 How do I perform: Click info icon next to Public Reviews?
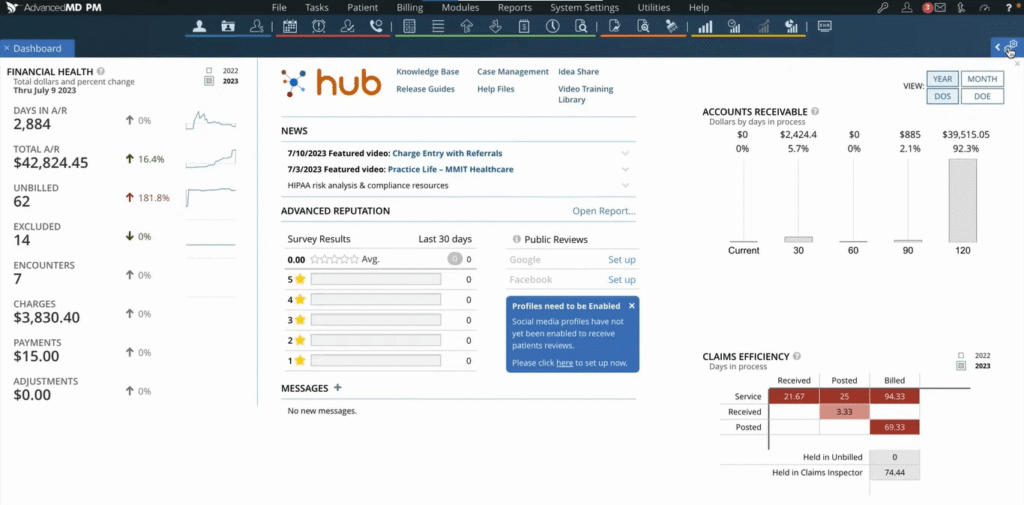tap(517, 239)
